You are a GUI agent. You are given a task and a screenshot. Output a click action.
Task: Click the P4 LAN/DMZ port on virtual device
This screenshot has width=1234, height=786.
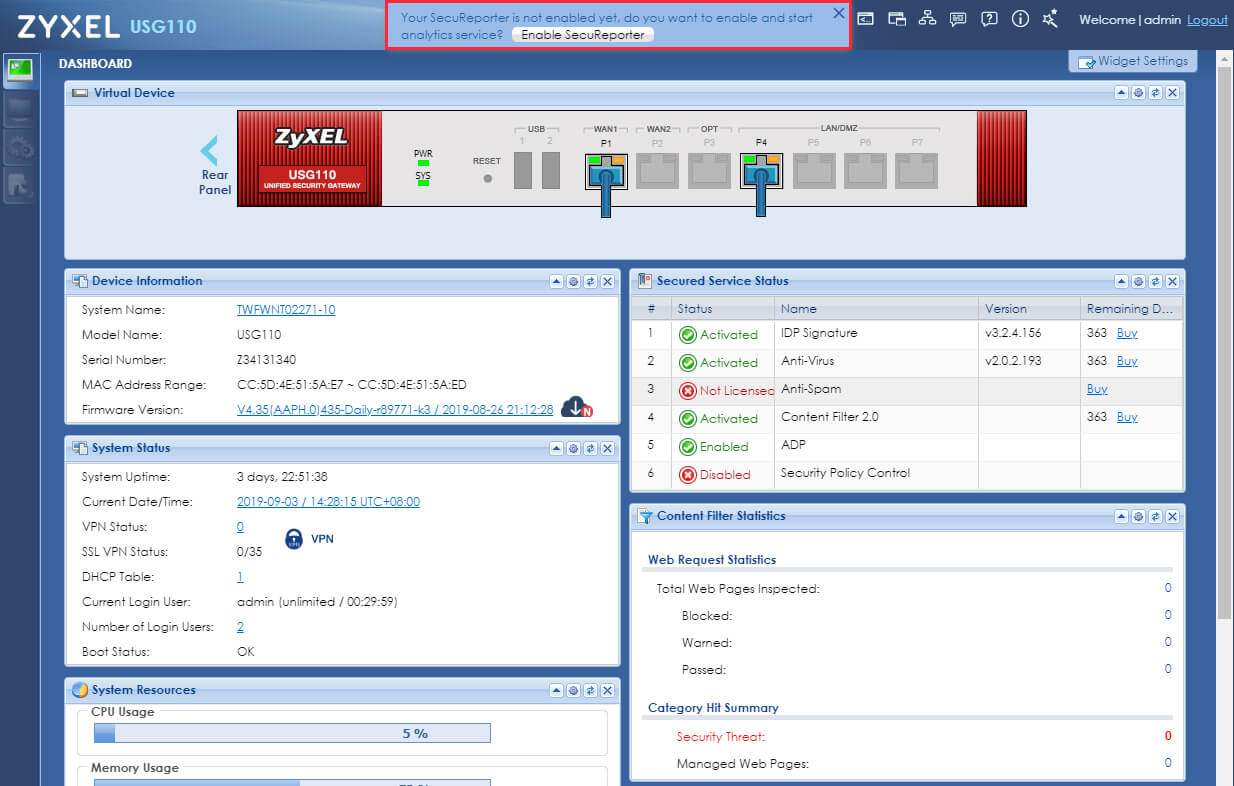click(761, 171)
